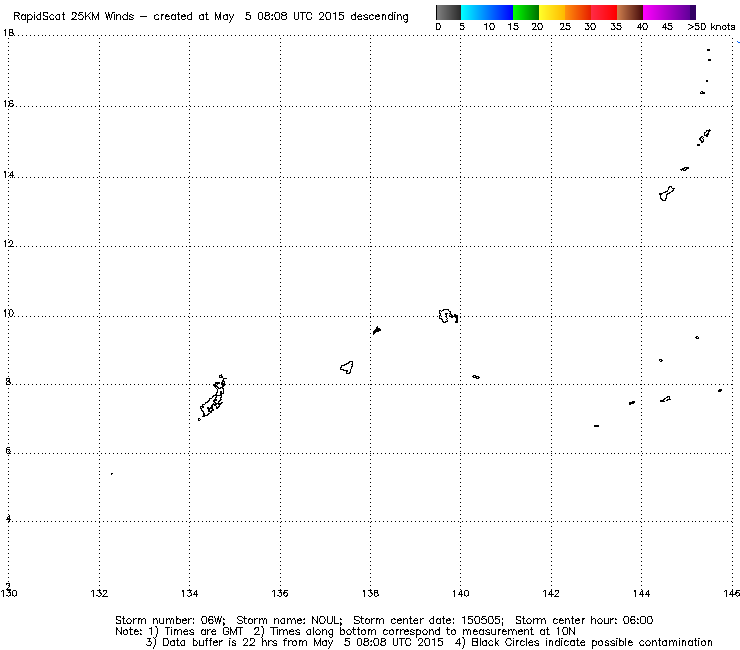Click the '35' label under the color bar
Screen dimensions: 740x650
pyautogui.click(x=616, y=27)
